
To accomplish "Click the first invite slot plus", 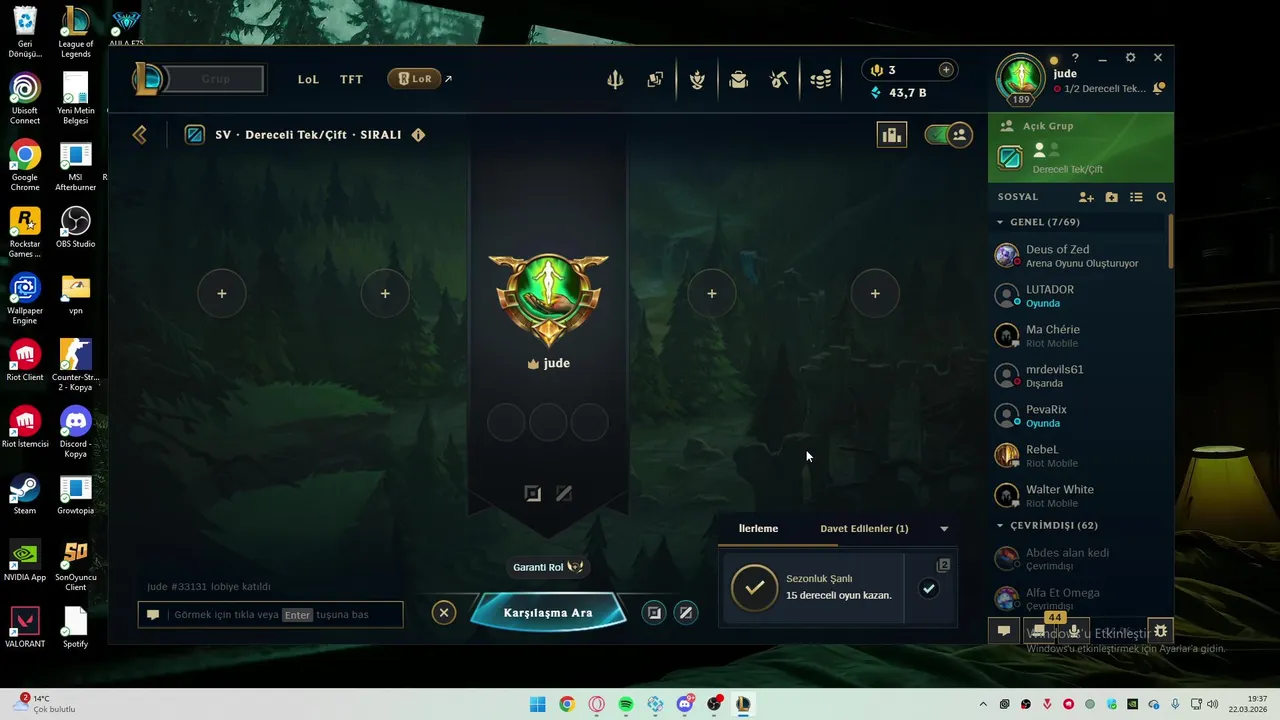I will click(222, 293).
